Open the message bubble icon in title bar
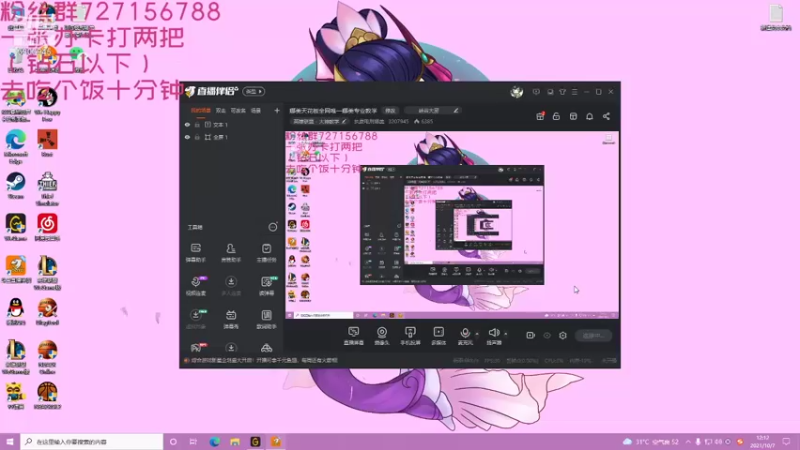This screenshot has height=450, width=800. 536,92
